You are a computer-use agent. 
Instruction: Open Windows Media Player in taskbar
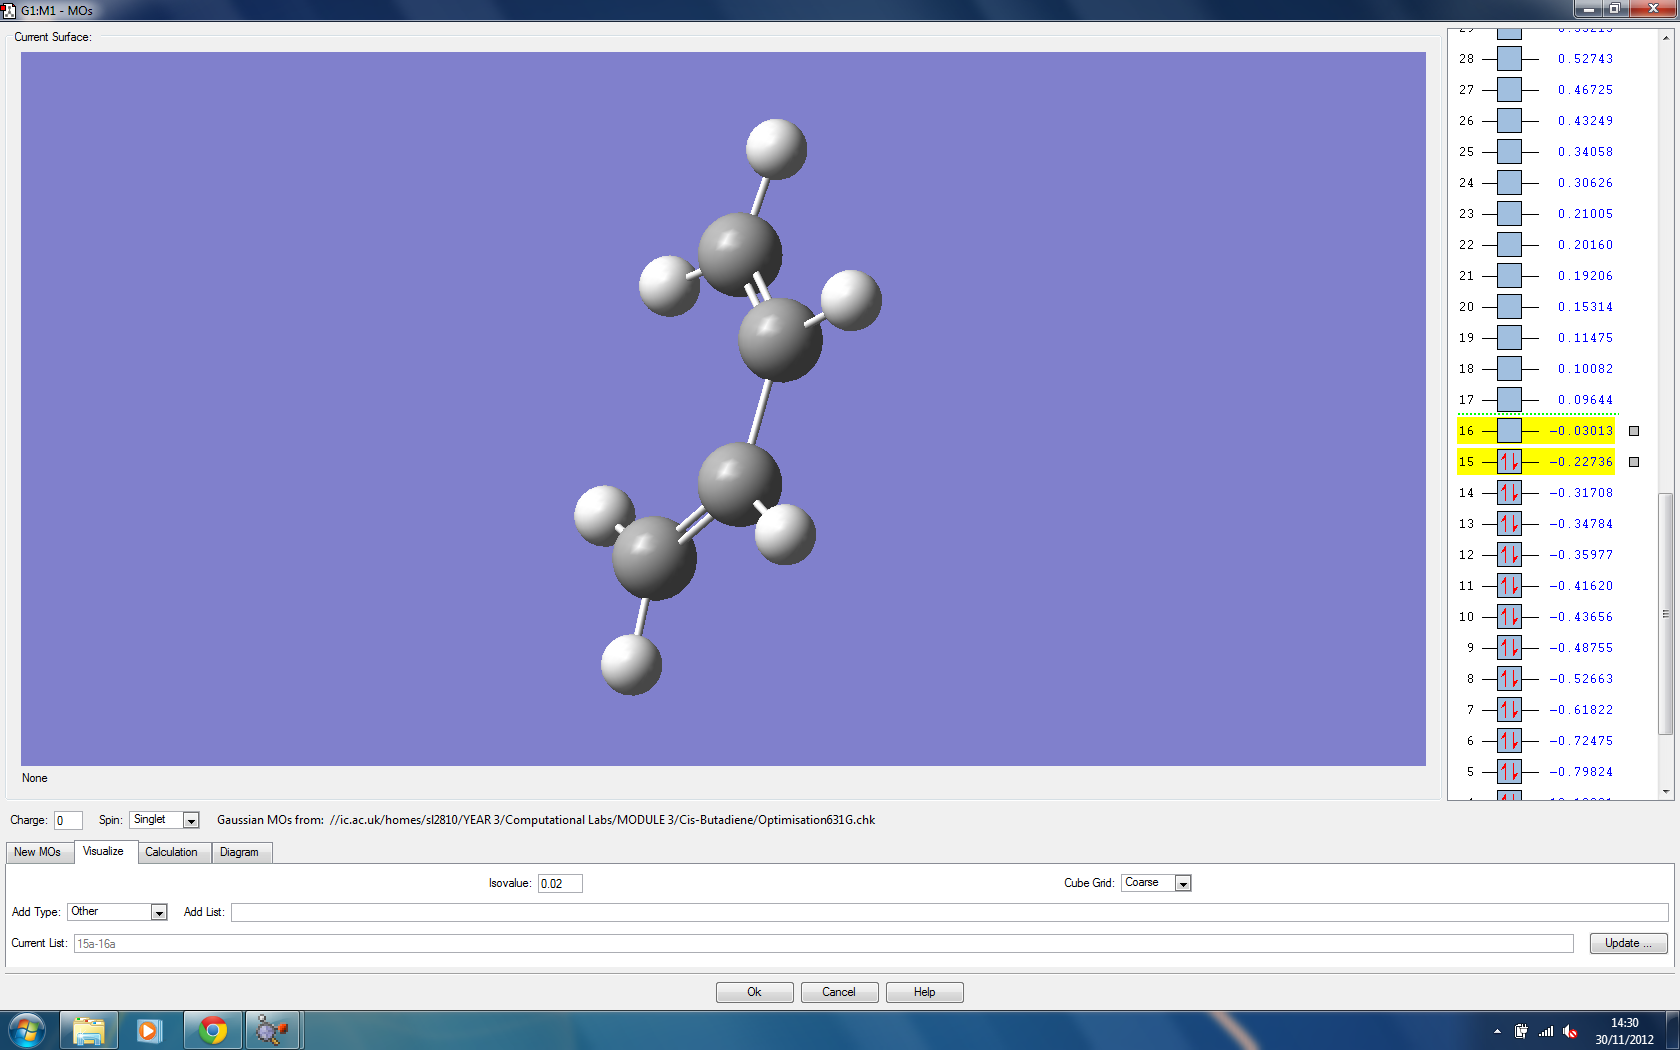pyautogui.click(x=150, y=1030)
